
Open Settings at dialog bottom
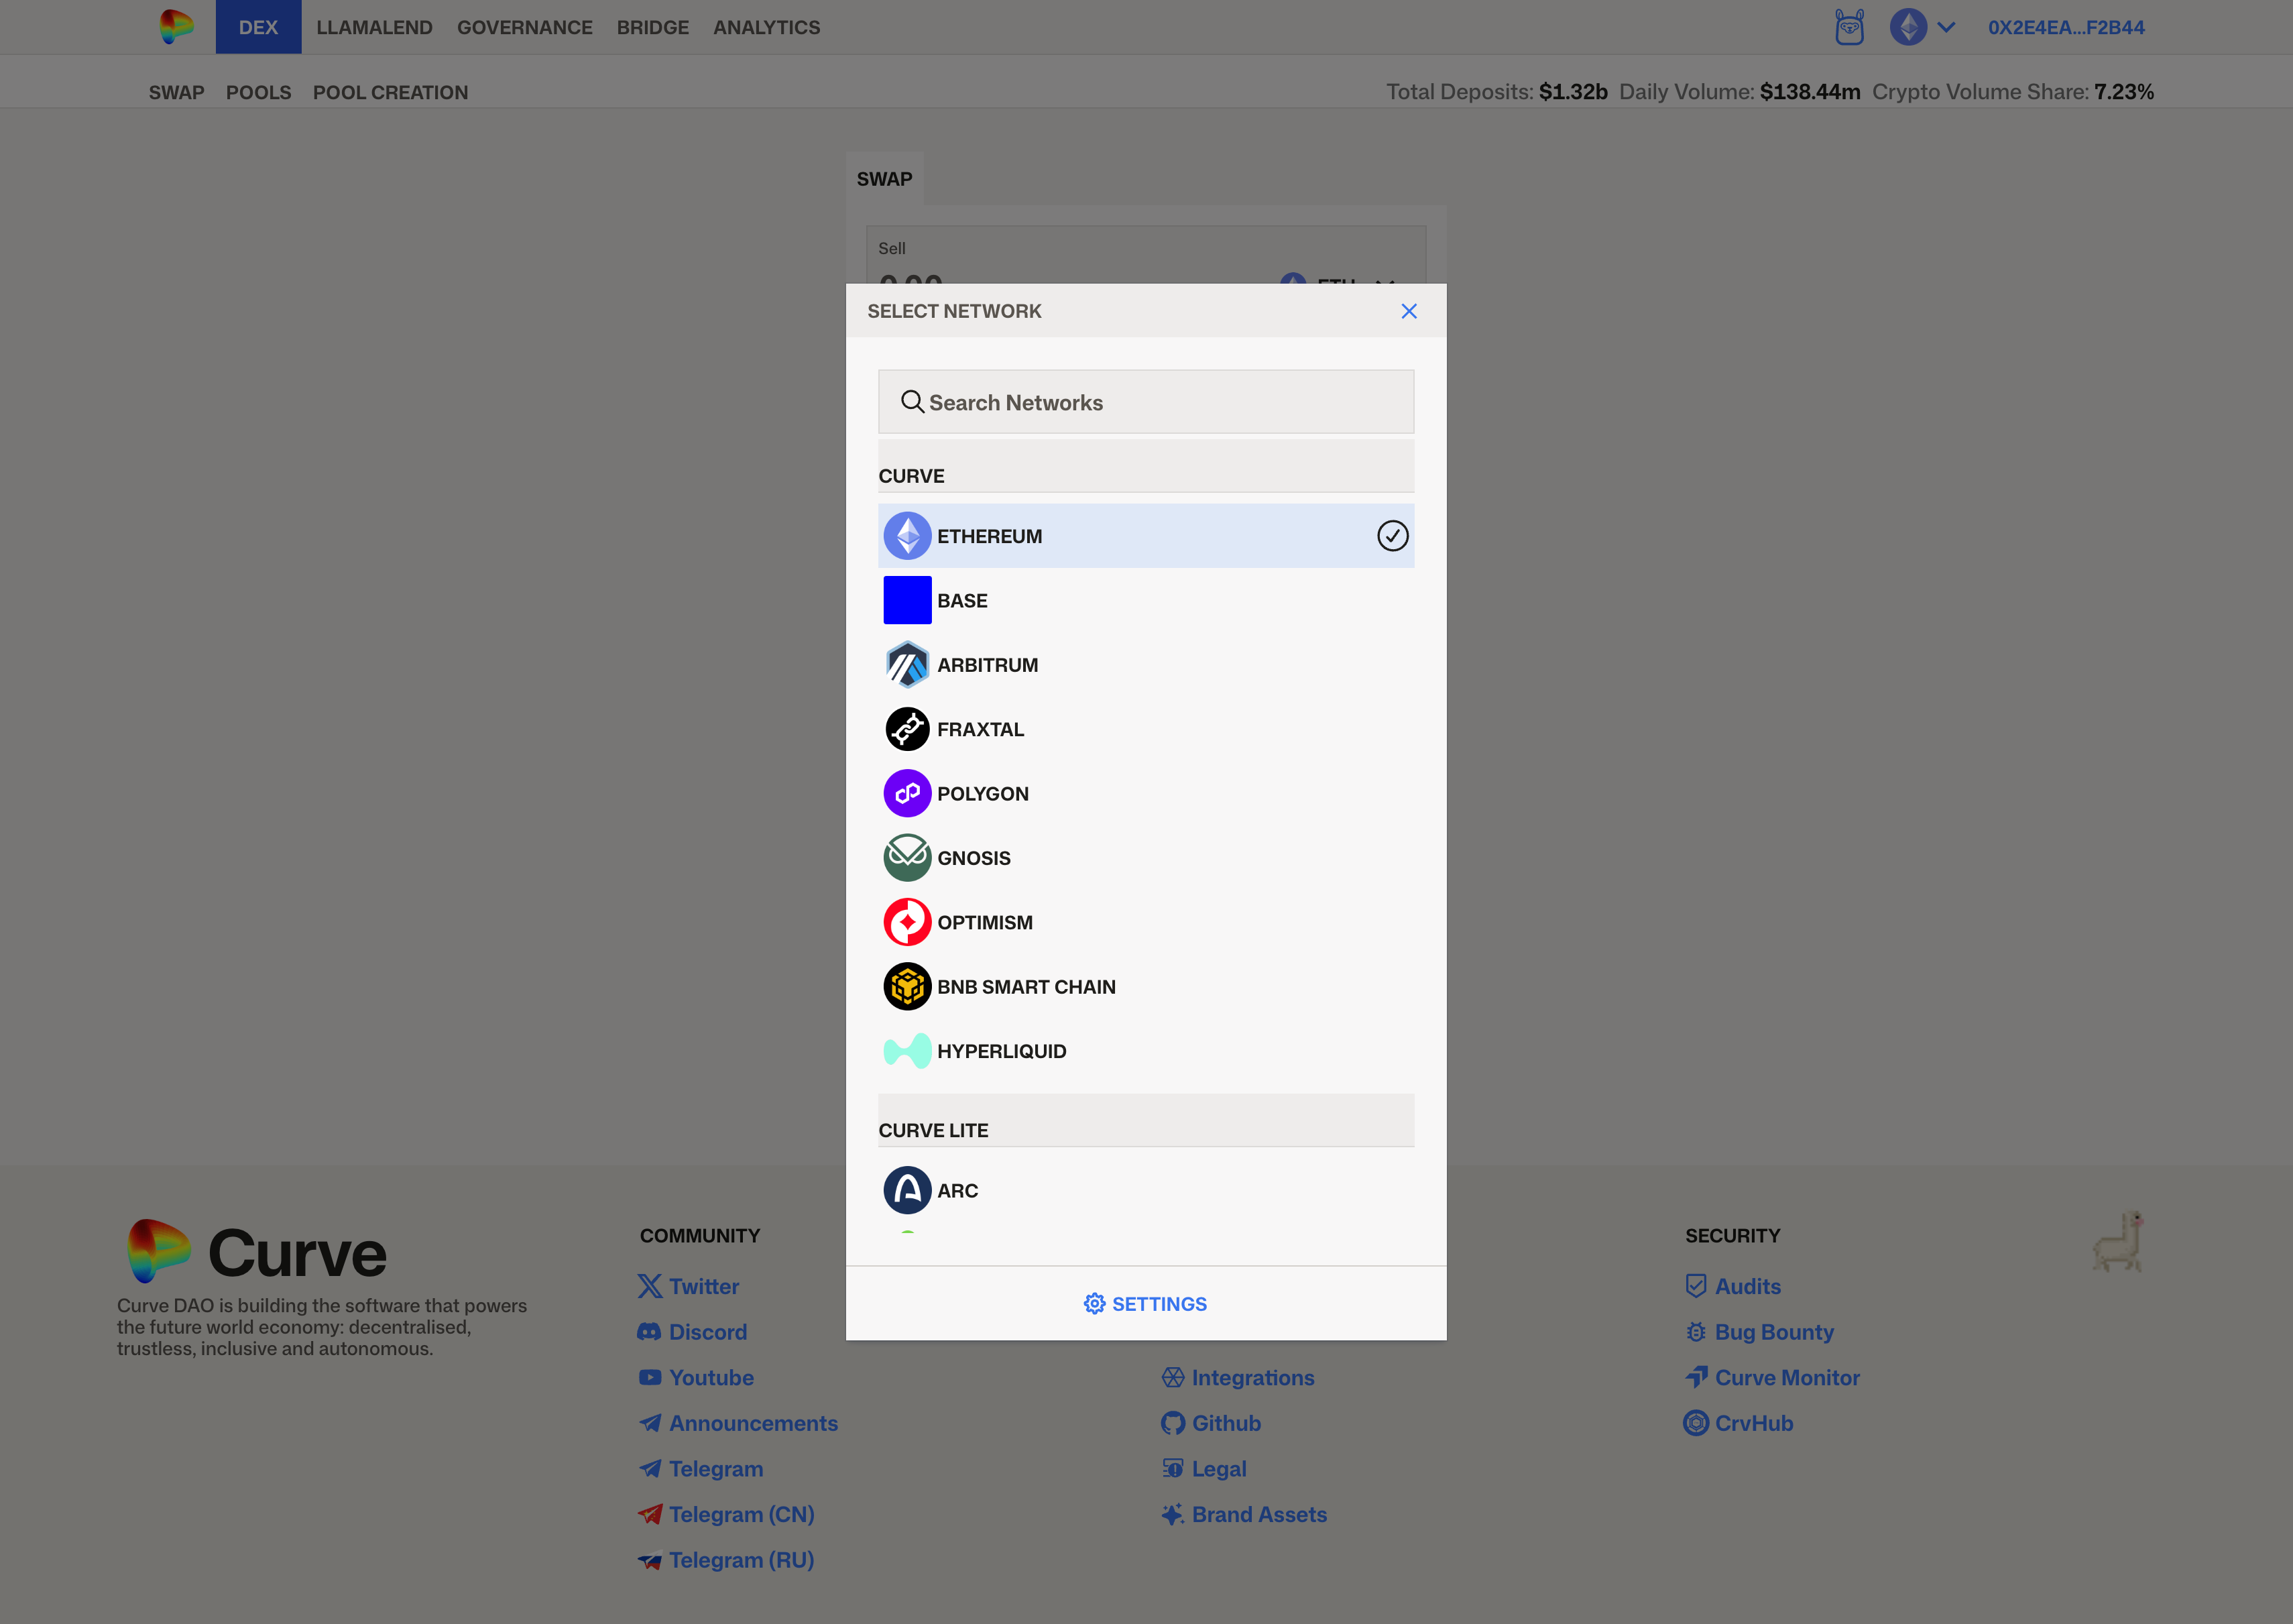1145,1304
